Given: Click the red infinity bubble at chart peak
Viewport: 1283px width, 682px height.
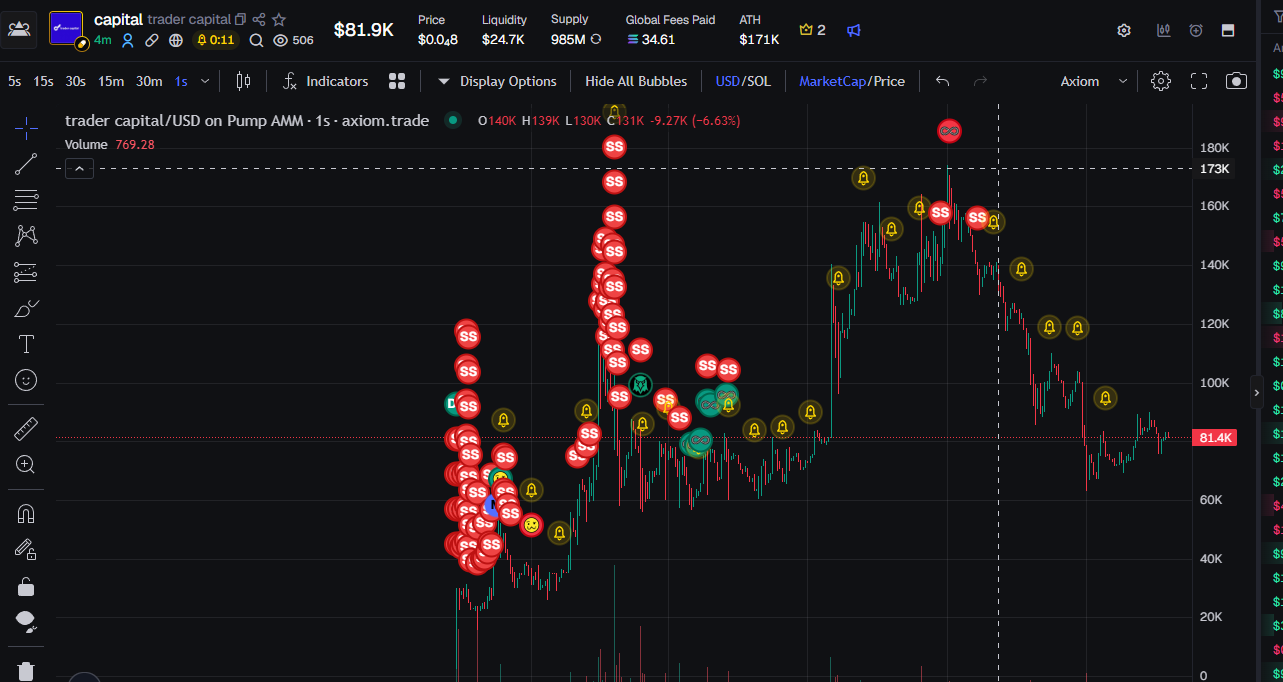Looking at the screenshot, I should click(949, 131).
